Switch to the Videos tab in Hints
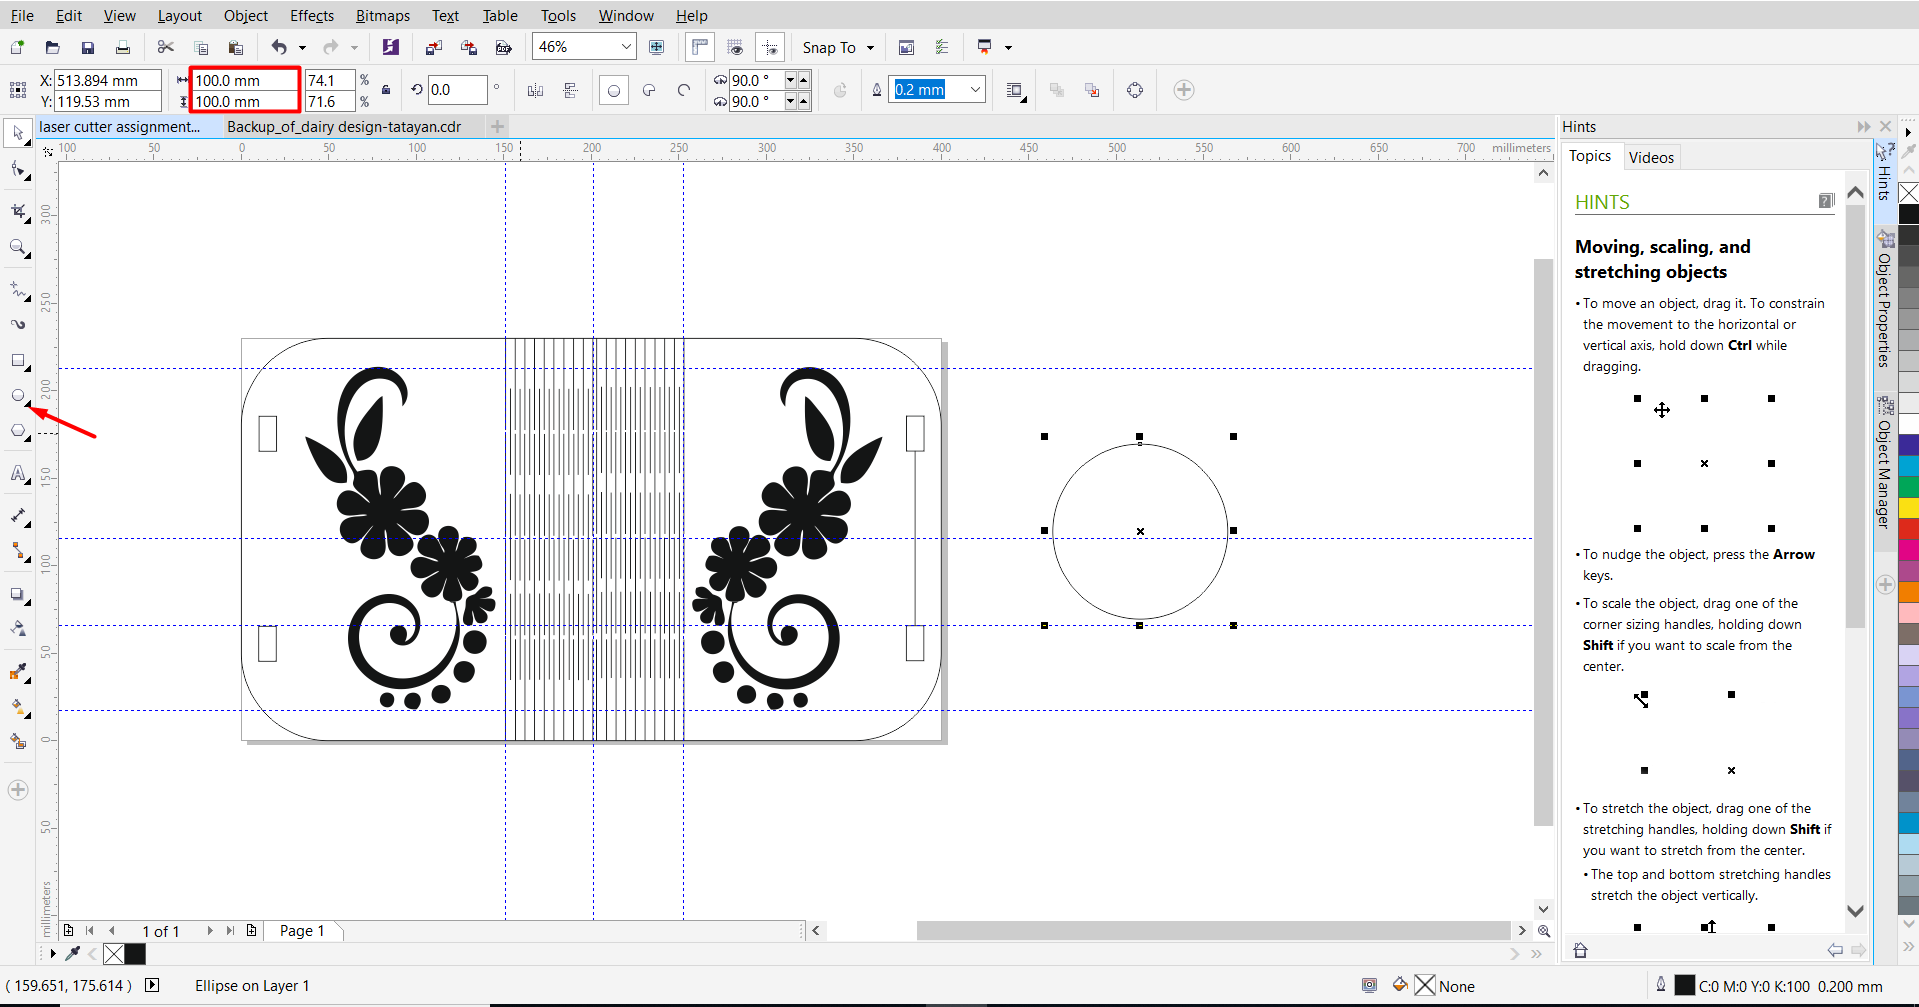 click(1650, 157)
